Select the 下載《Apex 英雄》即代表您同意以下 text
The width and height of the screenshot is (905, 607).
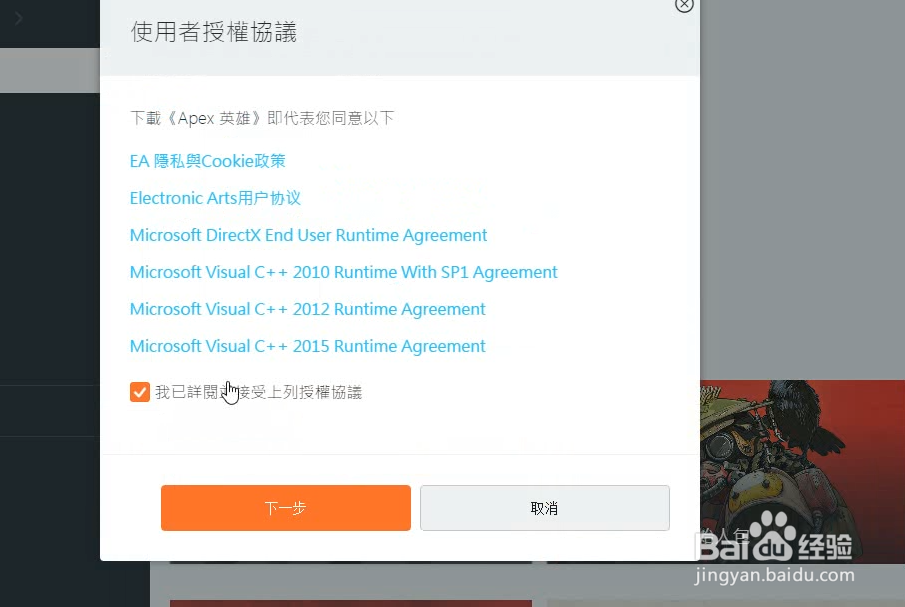(x=262, y=118)
